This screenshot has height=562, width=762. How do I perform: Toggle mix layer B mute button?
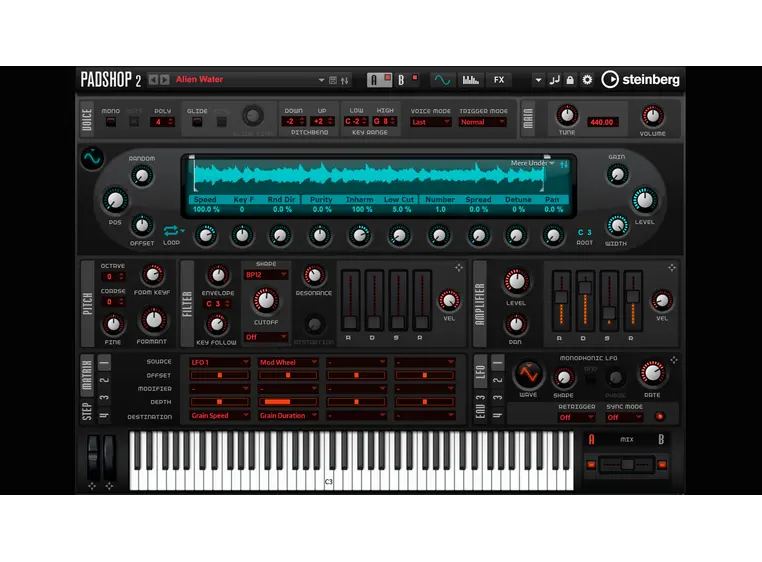tap(662, 465)
